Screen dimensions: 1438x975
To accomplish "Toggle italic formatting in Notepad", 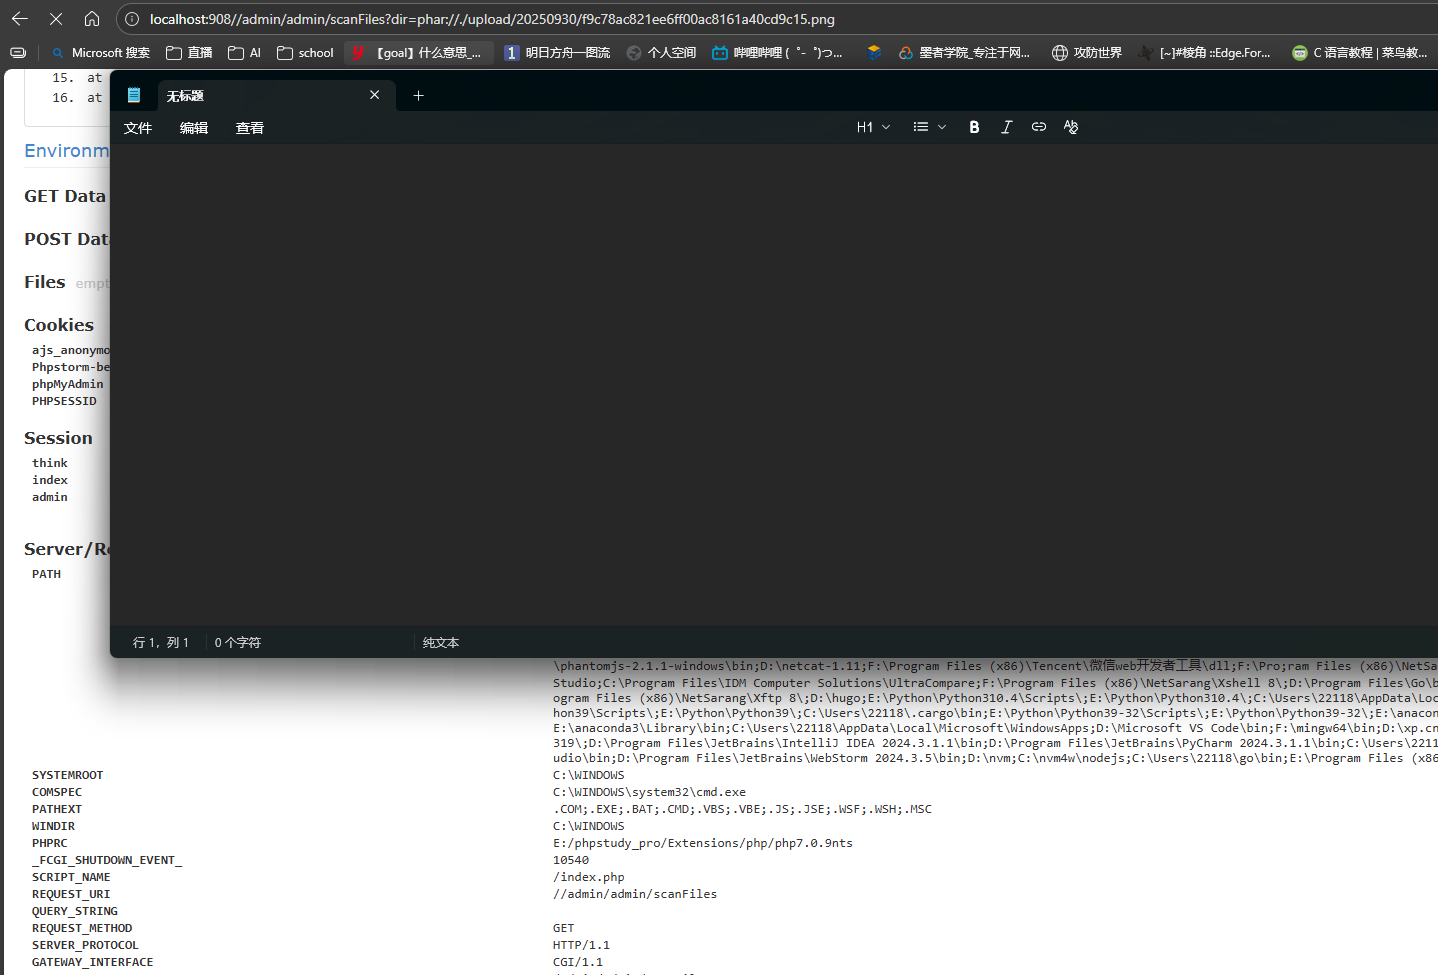I will [1006, 127].
